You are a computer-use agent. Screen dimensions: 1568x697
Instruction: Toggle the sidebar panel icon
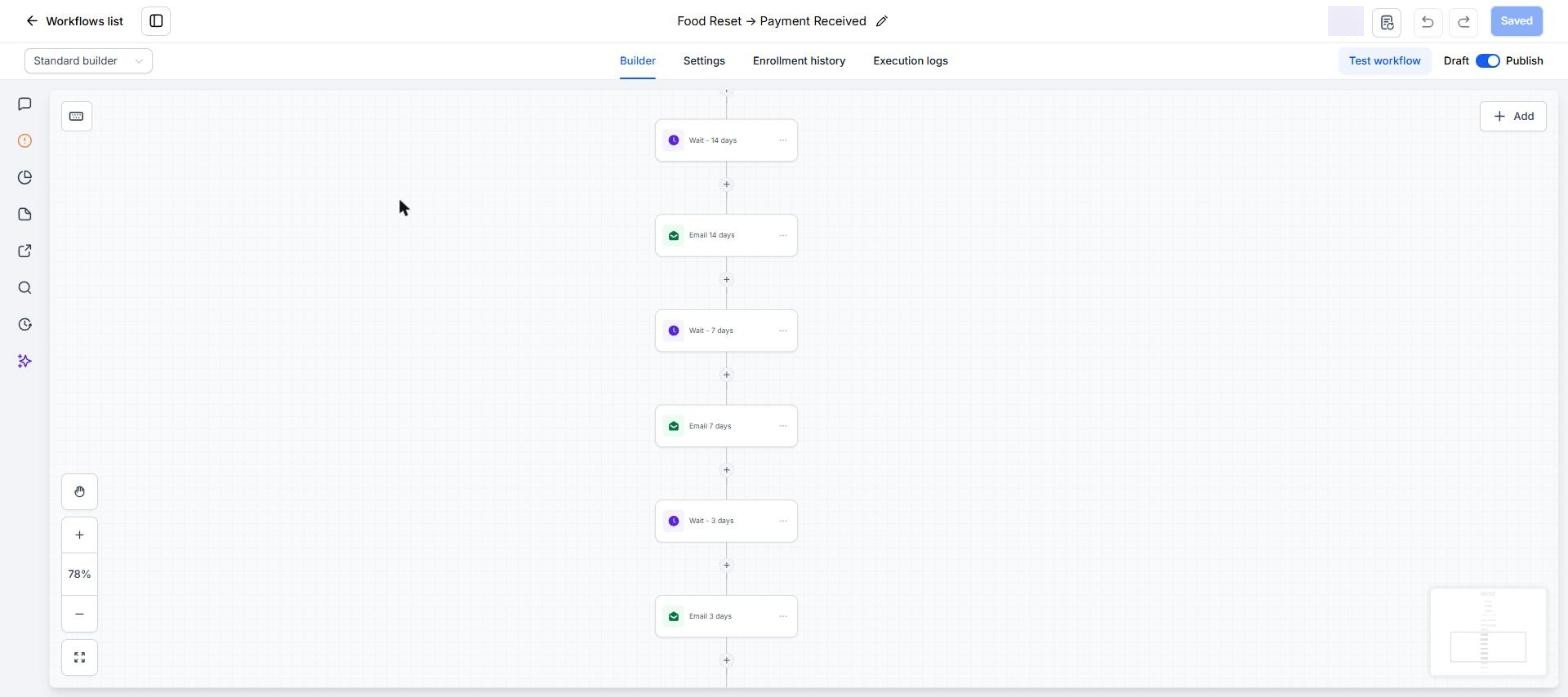(156, 21)
